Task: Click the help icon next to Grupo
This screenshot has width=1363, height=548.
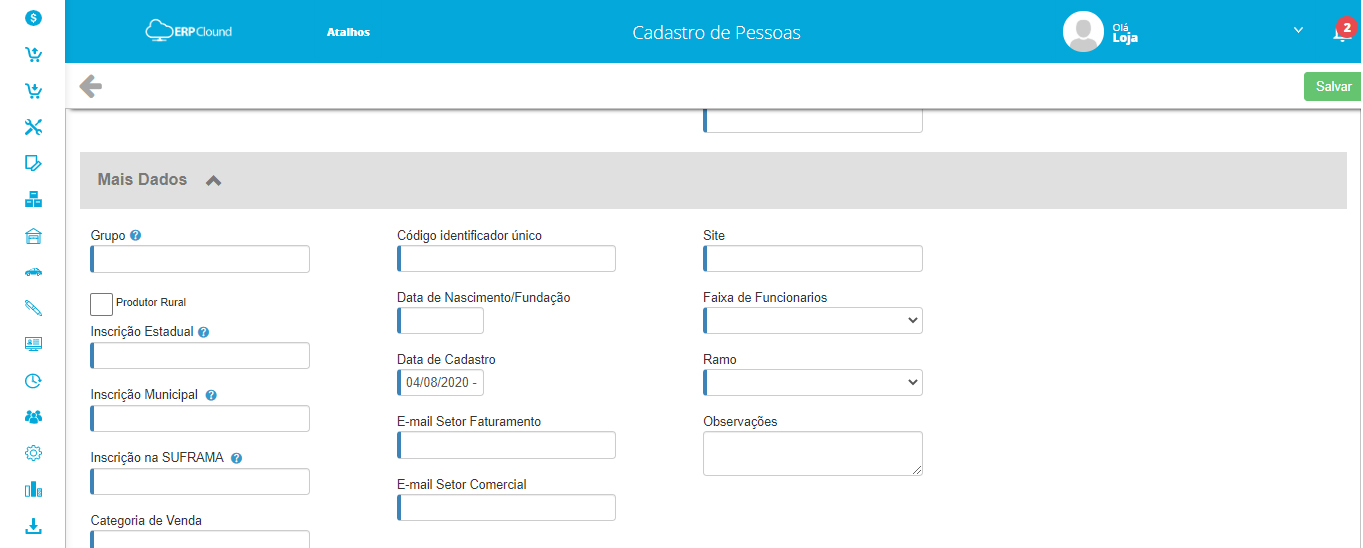Action: pyautogui.click(x=136, y=236)
